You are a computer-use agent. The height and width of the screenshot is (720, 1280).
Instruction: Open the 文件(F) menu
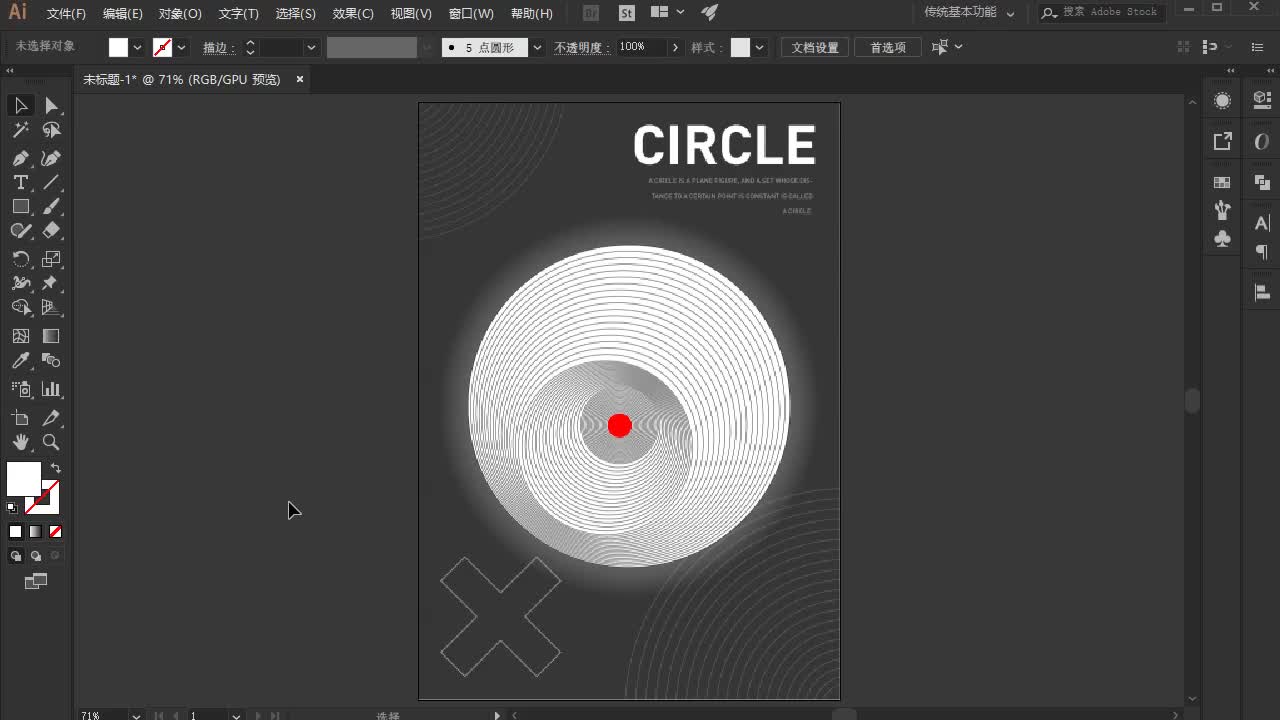[66, 13]
